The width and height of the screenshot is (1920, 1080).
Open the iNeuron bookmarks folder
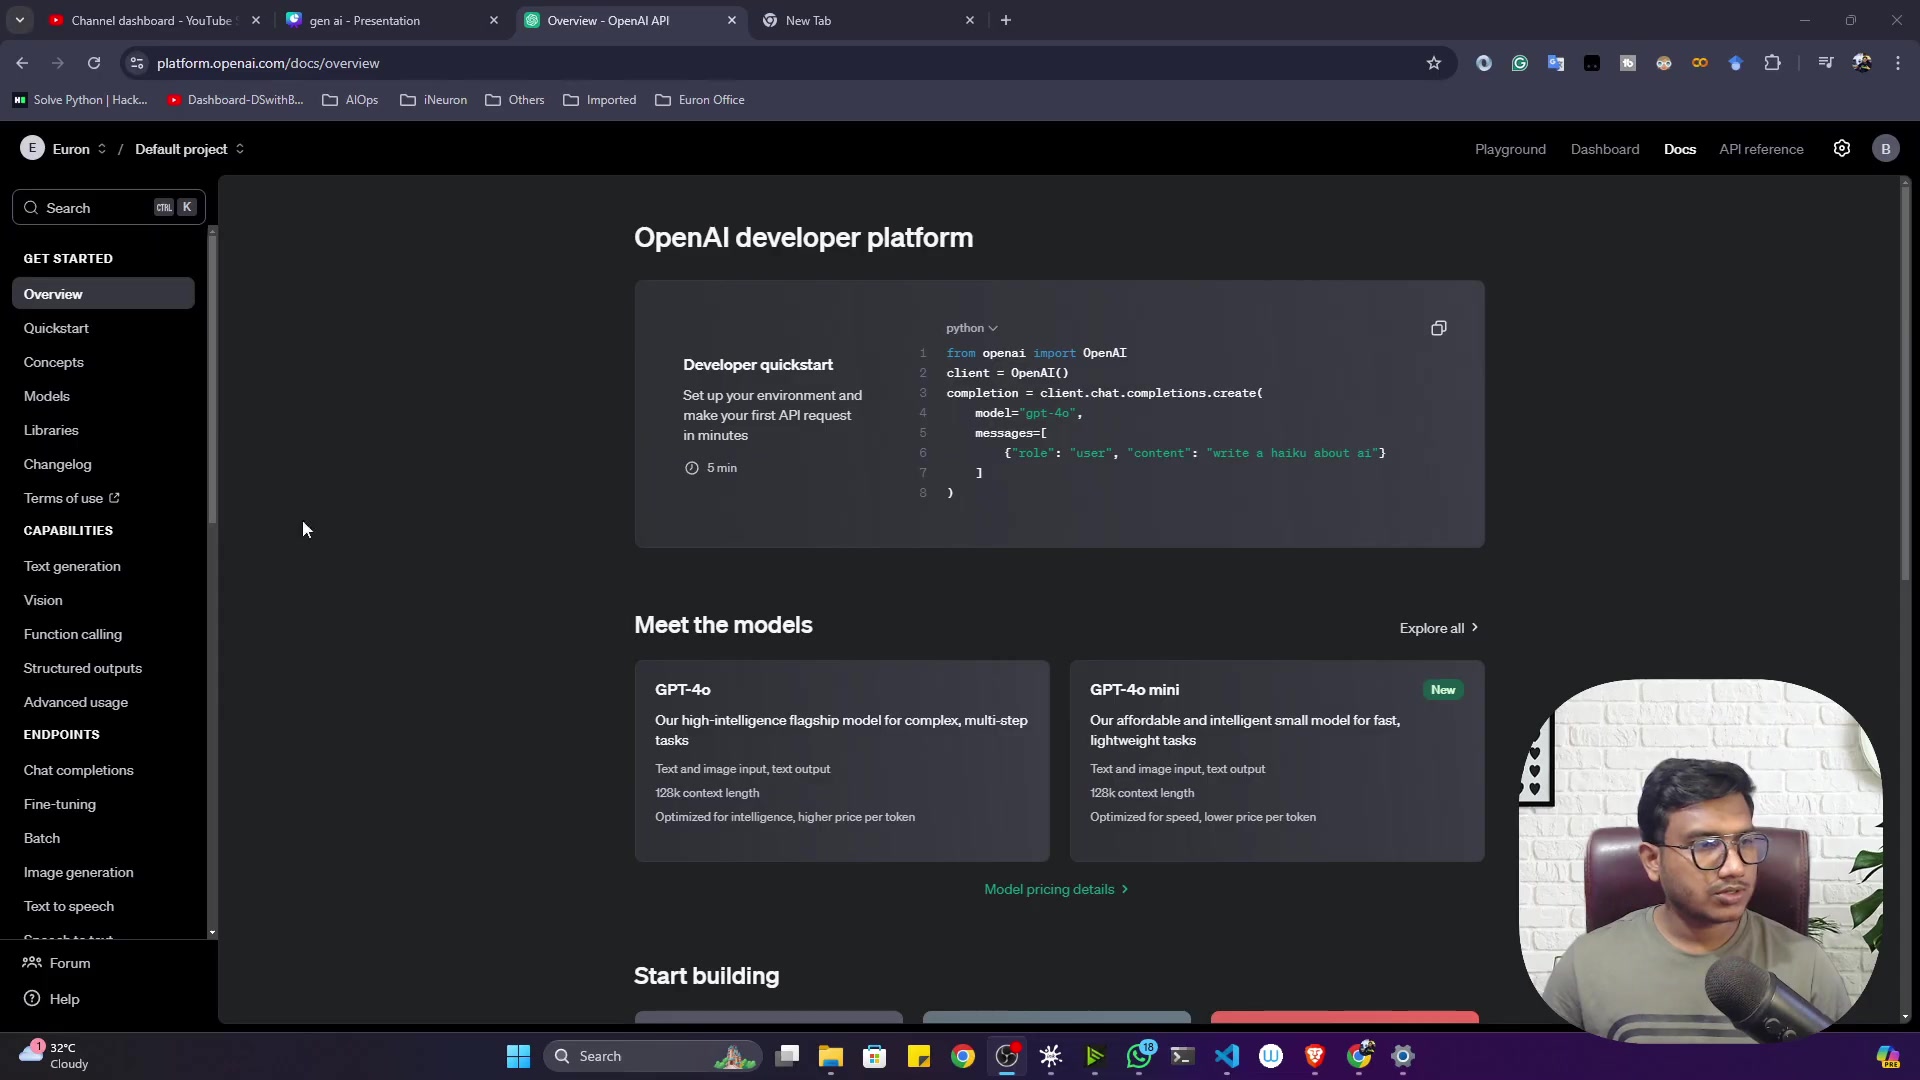[433, 100]
